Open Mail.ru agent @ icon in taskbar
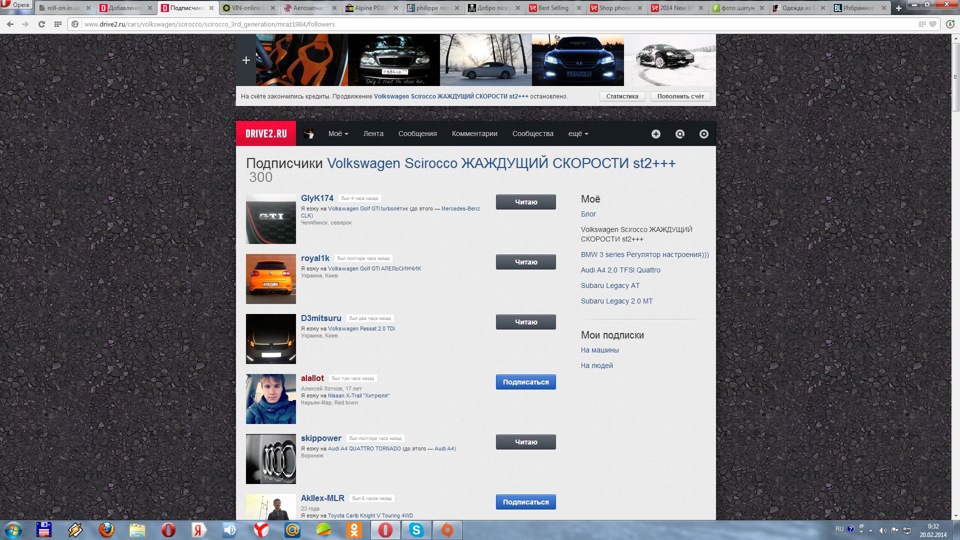Viewport: 960px width, 540px height. coord(292,530)
